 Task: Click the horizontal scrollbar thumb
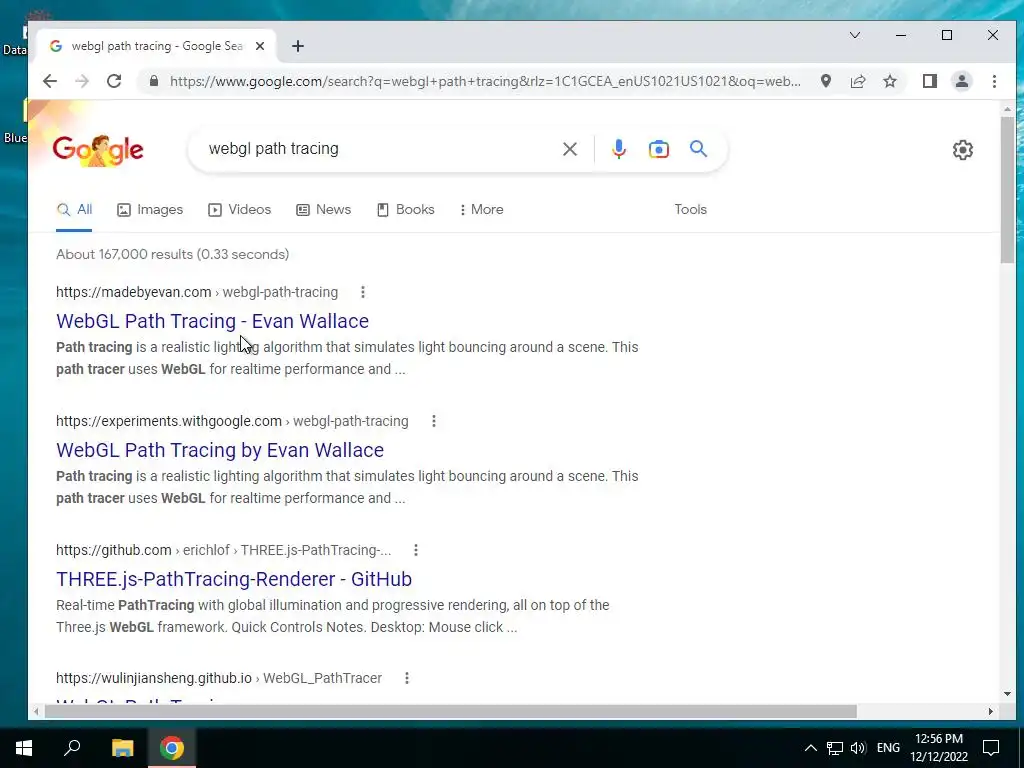[450, 711]
